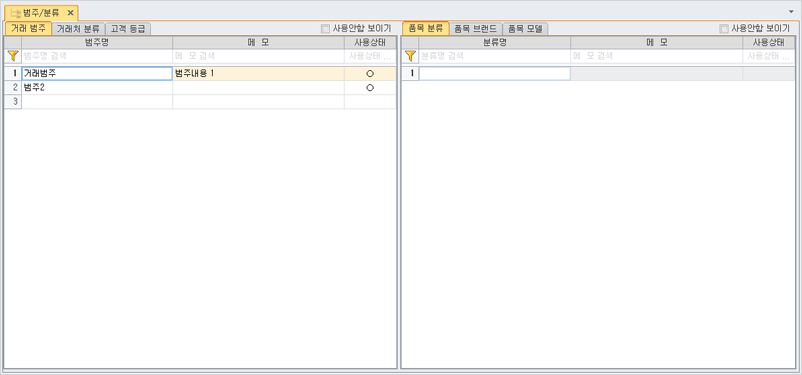Viewport: 802px width, 375px height.
Task: Click right grid 사용상태 filter dropdown cell
Action: (x=769, y=56)
